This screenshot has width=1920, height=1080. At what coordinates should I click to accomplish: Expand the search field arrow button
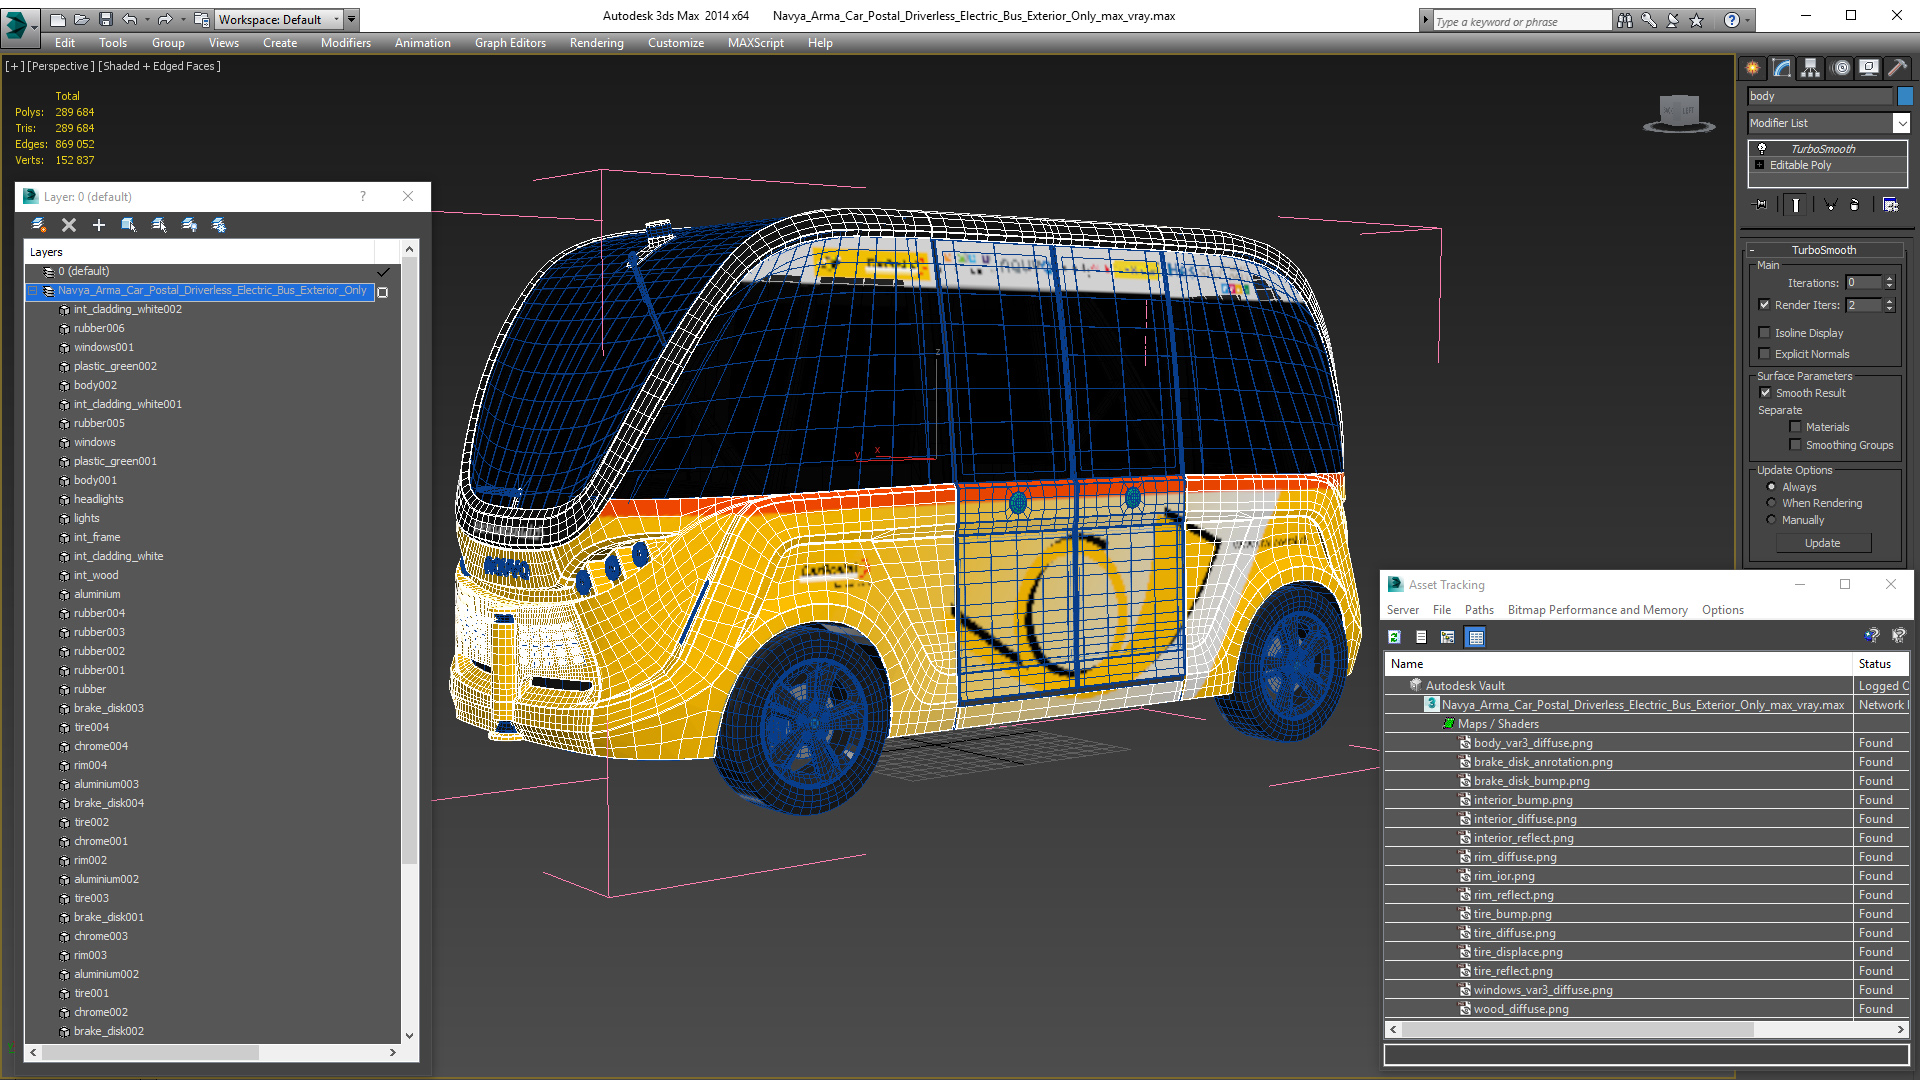[1425, 21]
